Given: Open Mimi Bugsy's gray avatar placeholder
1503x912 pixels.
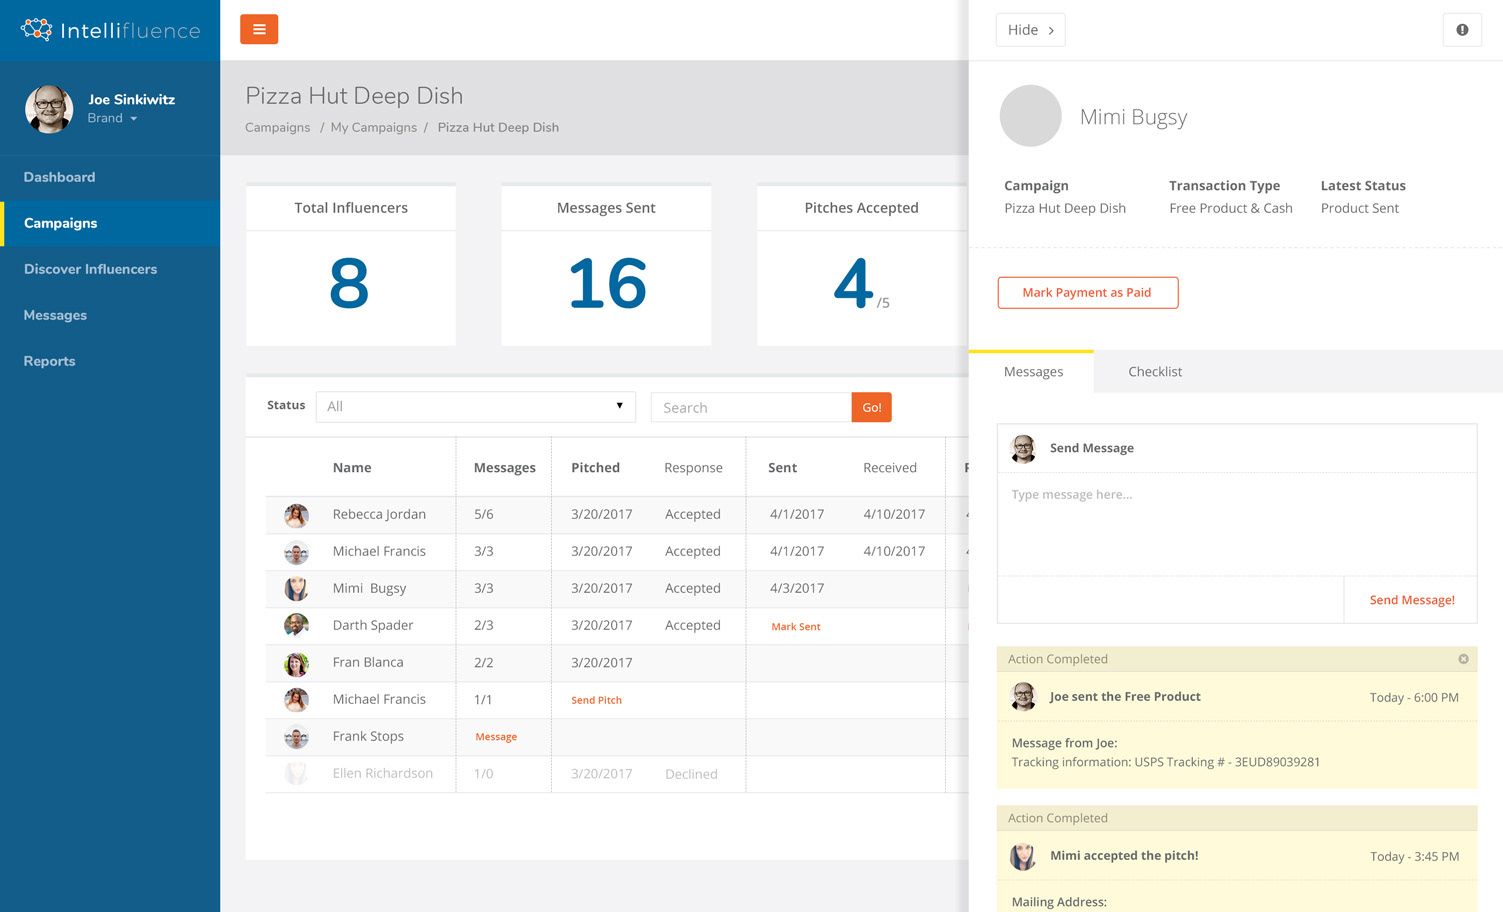Looking at the screenshot, I should pyautogui.click(x=1030, y=116).
